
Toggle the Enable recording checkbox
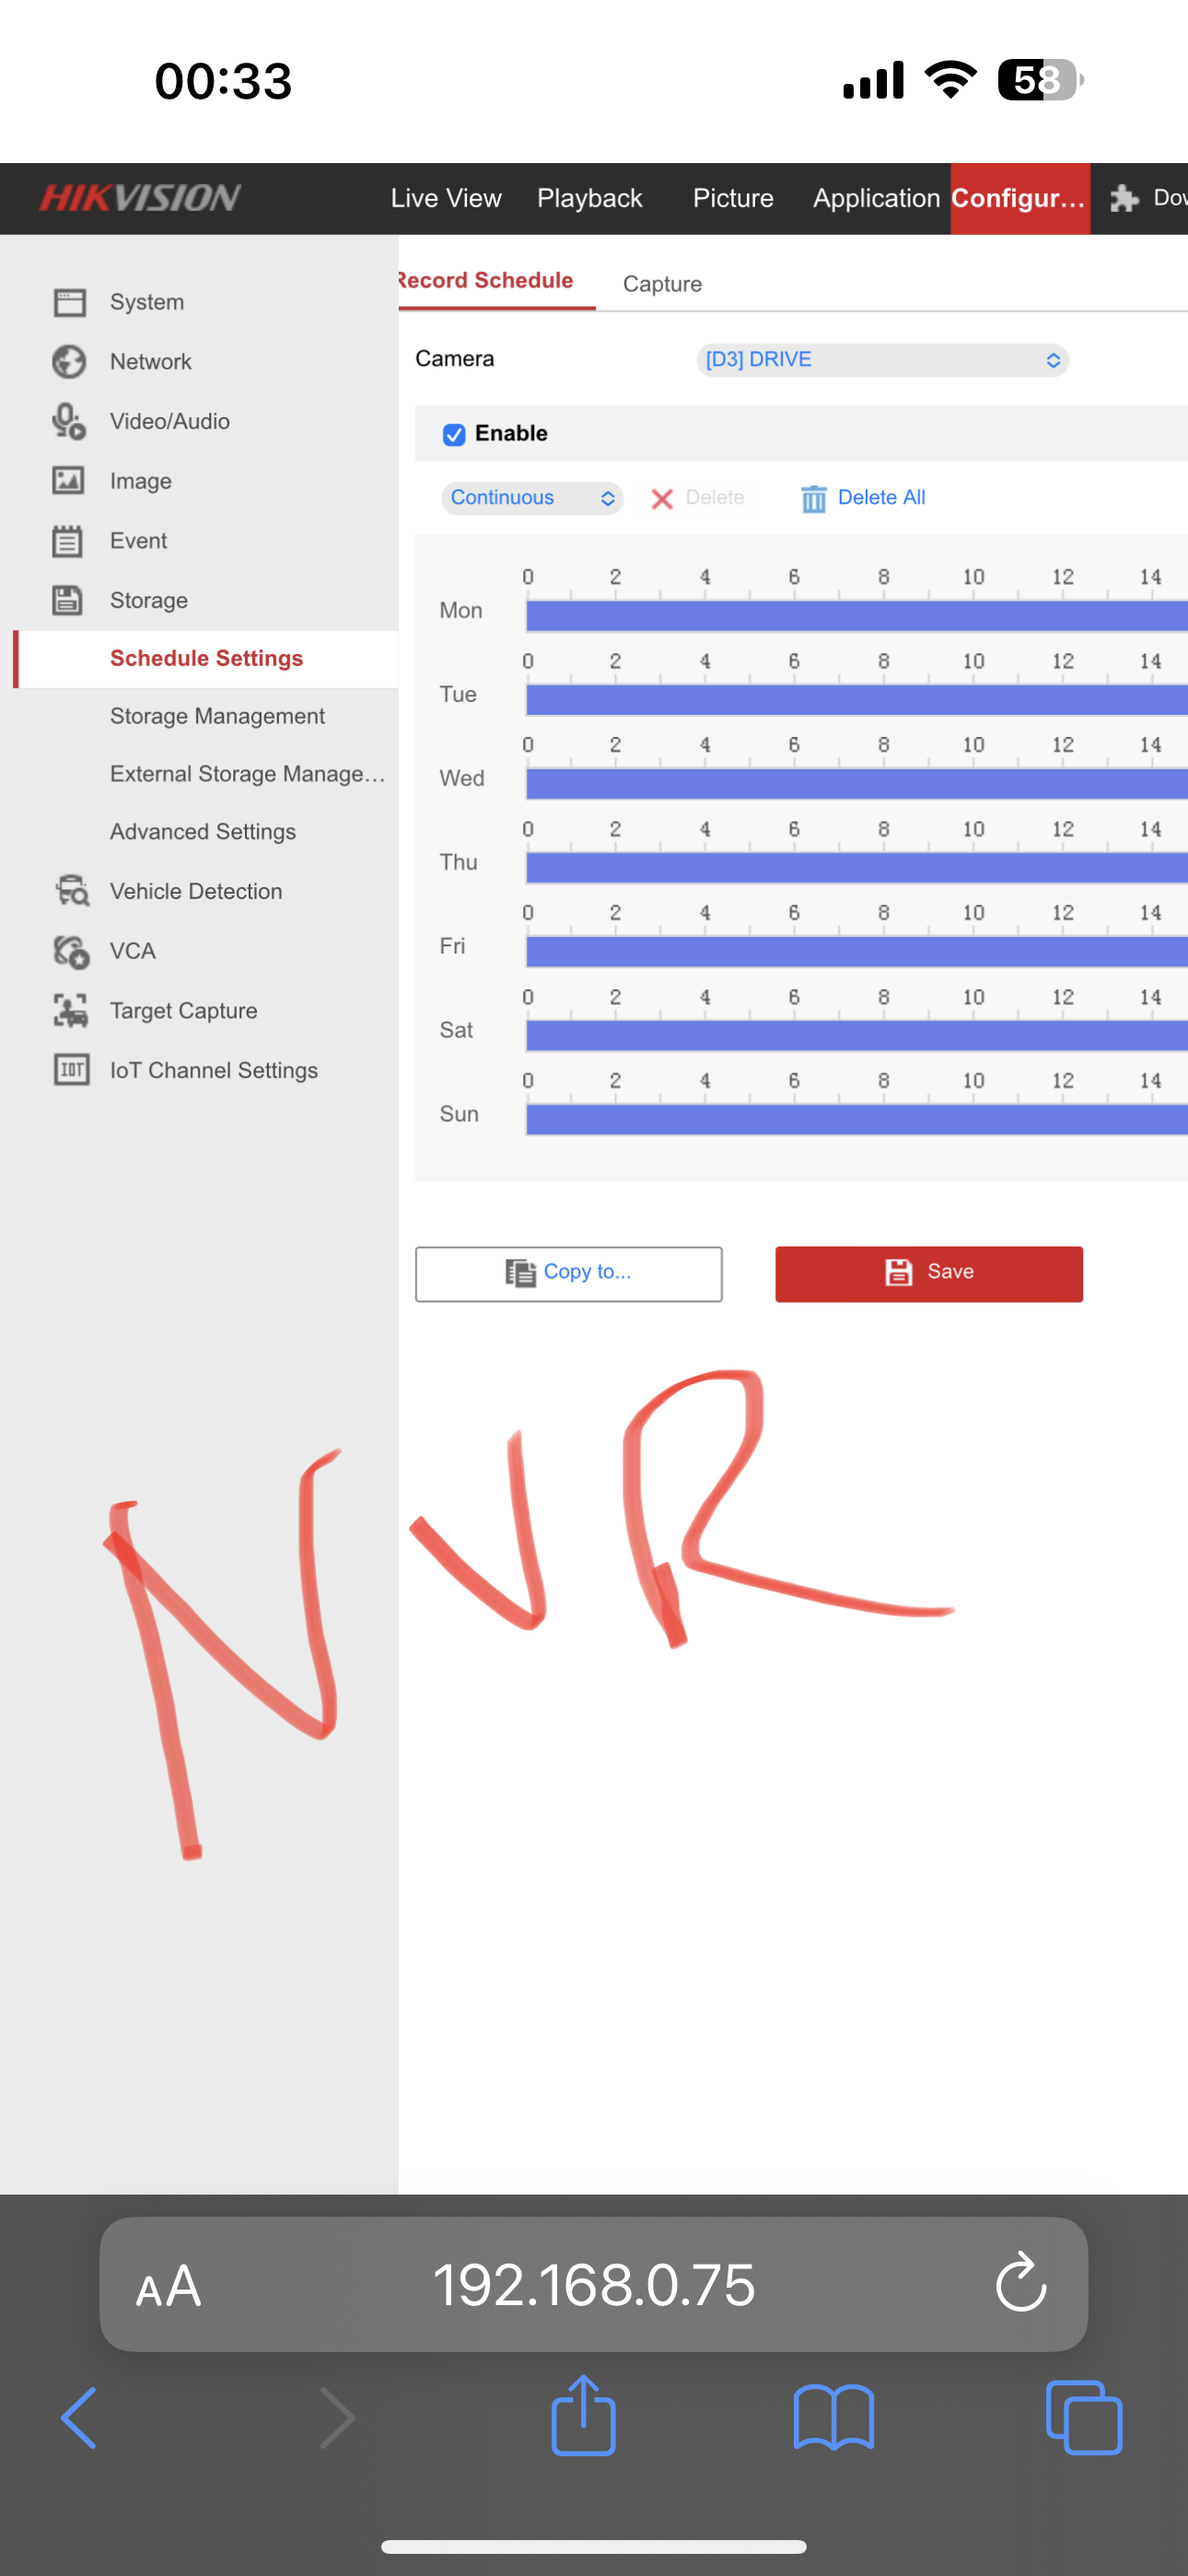[x=454, y=434]
